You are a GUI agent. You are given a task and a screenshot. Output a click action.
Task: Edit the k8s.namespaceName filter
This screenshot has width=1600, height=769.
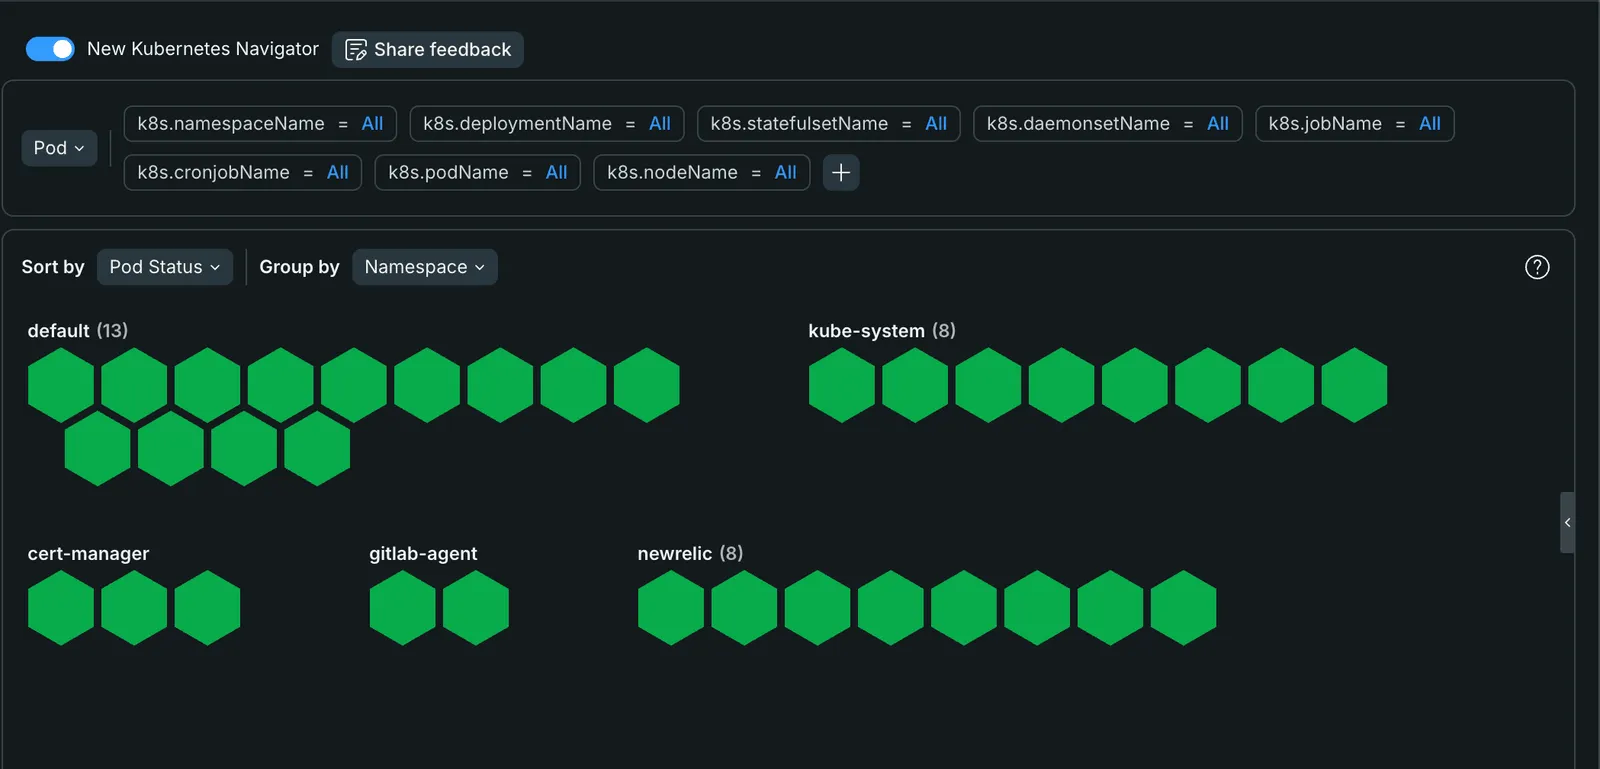(x=260, y=124)
